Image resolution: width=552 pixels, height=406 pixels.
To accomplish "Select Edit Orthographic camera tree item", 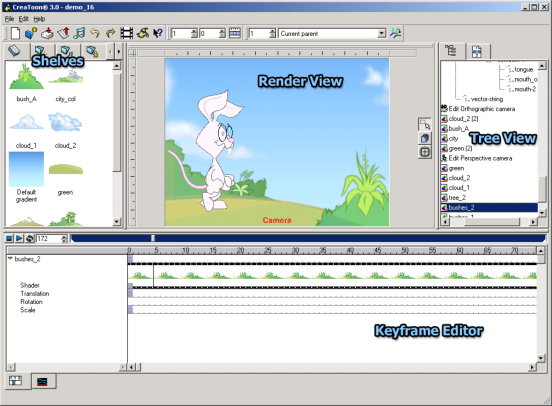I will coord(481,109).
